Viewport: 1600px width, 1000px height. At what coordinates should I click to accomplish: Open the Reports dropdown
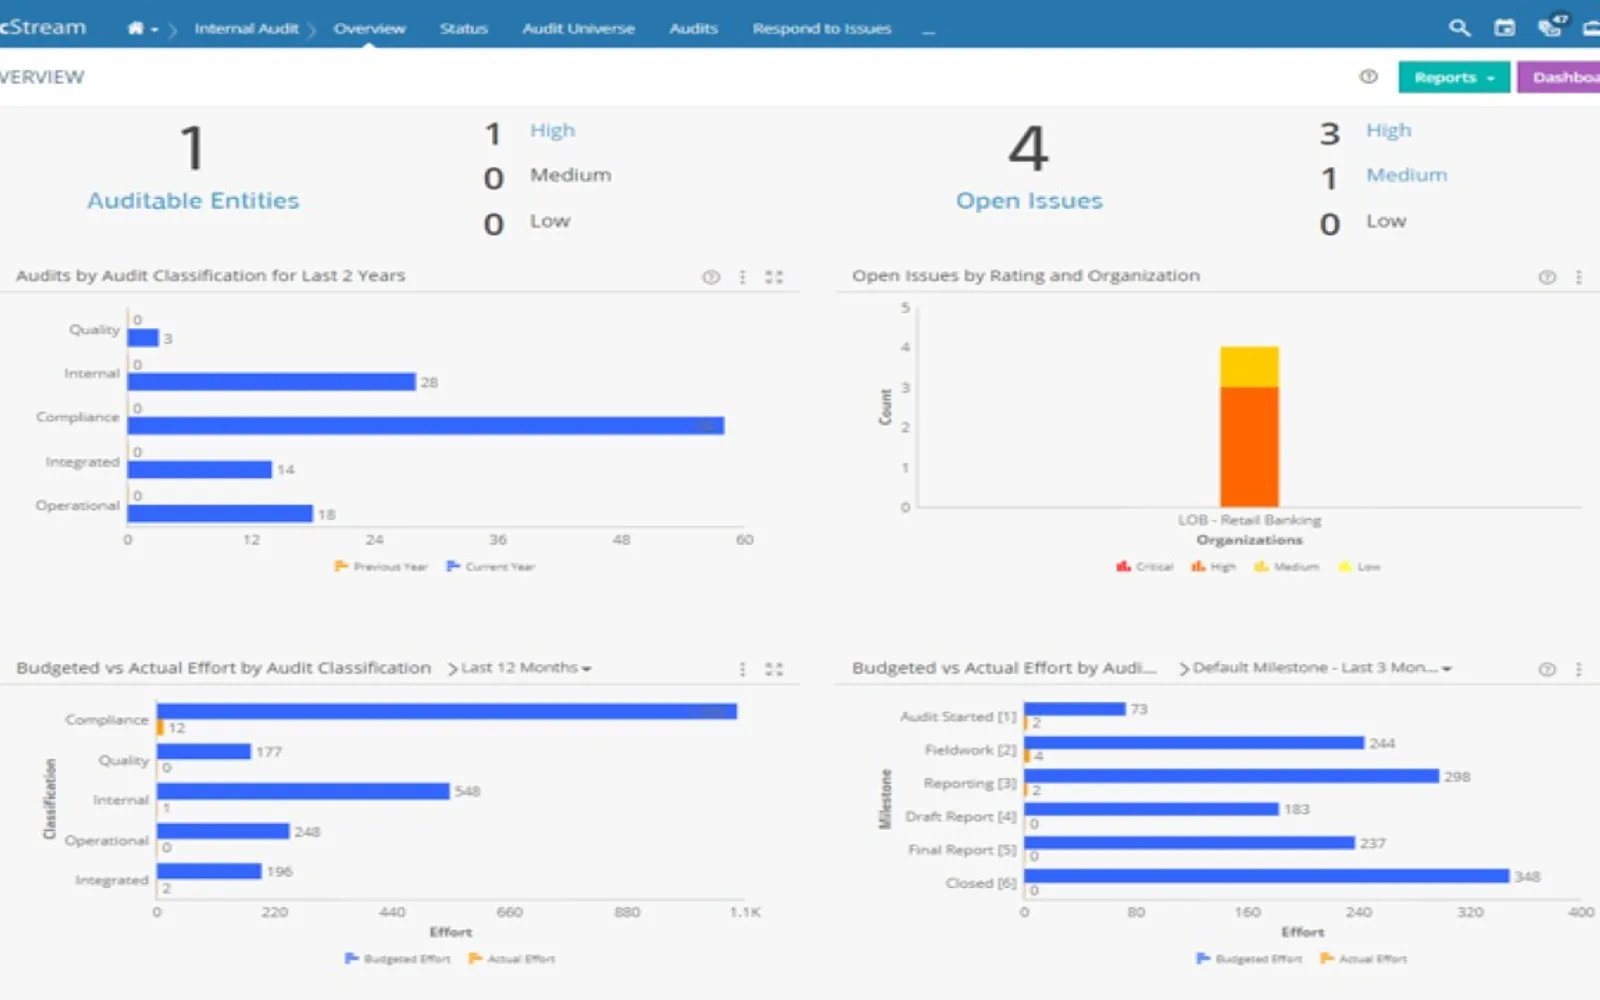(x=1454, y=77)
